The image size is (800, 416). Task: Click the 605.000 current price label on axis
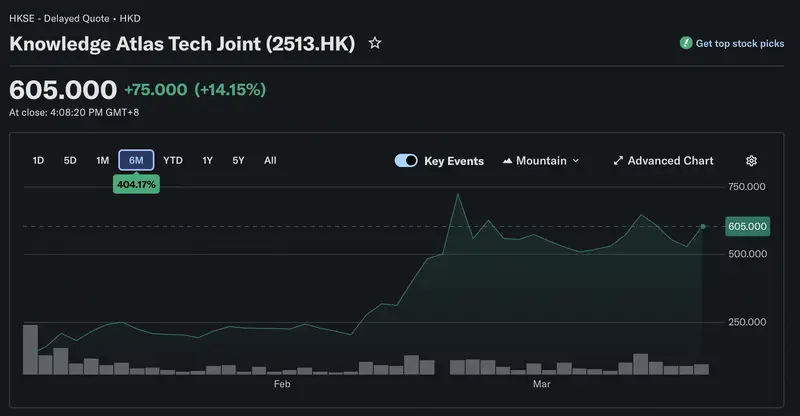pos(748,226)
